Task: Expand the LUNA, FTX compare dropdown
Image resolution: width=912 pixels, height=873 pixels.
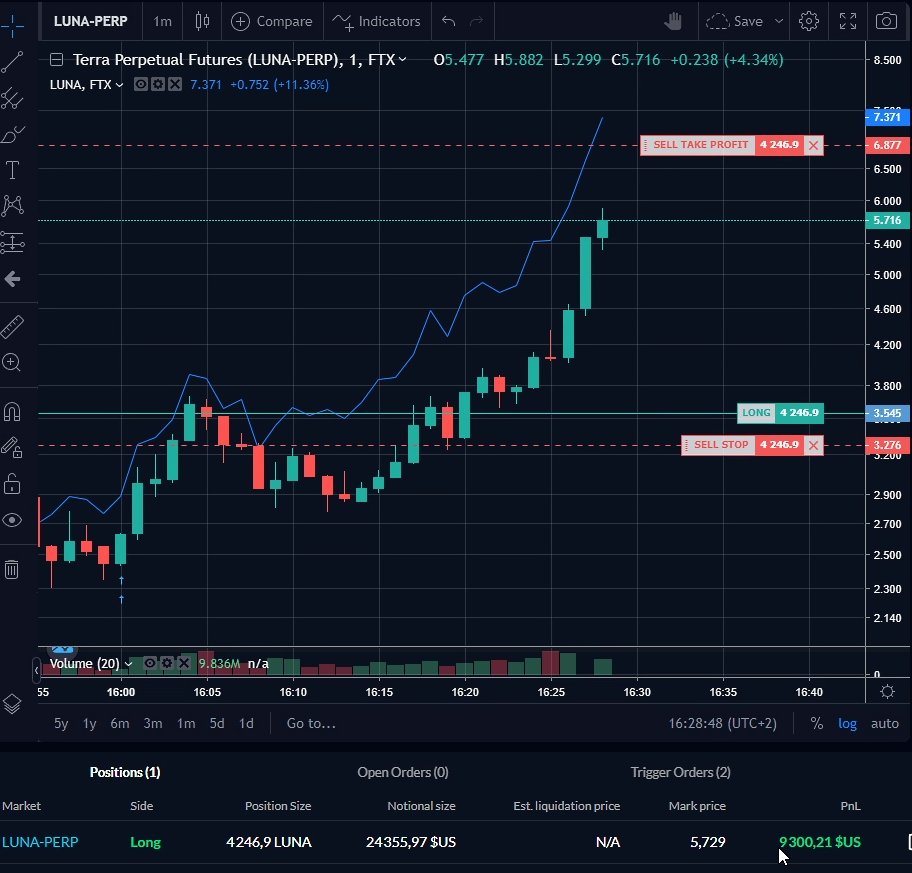Action: 119,85
